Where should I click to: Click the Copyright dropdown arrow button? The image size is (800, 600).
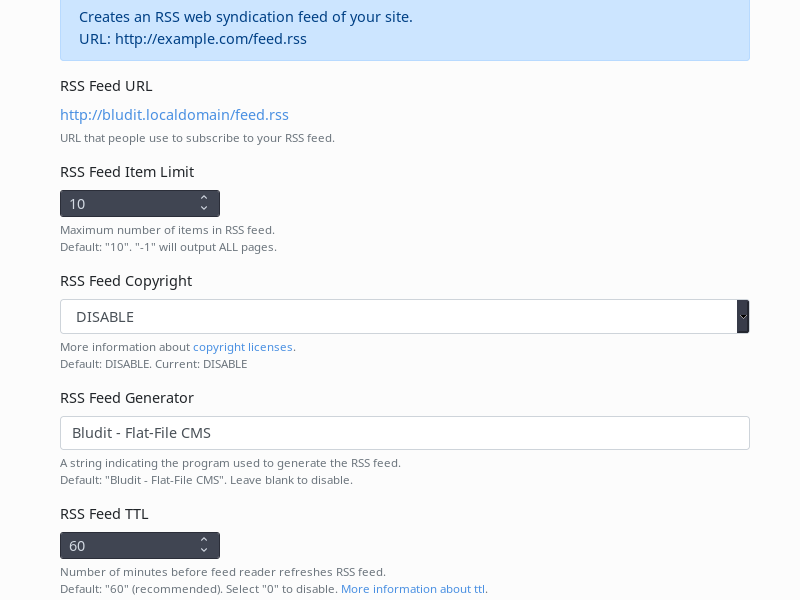point(743,317)
